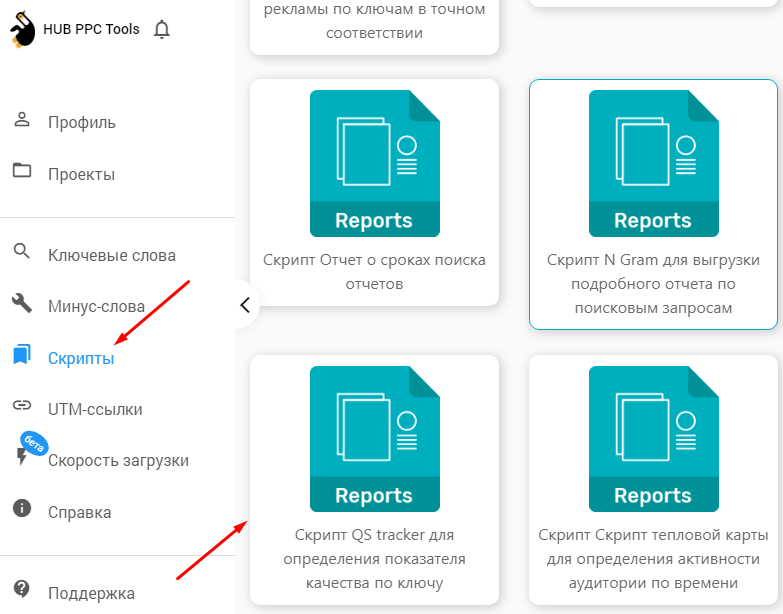
Task: Click the бета badge
Action: tap(34, 443)
